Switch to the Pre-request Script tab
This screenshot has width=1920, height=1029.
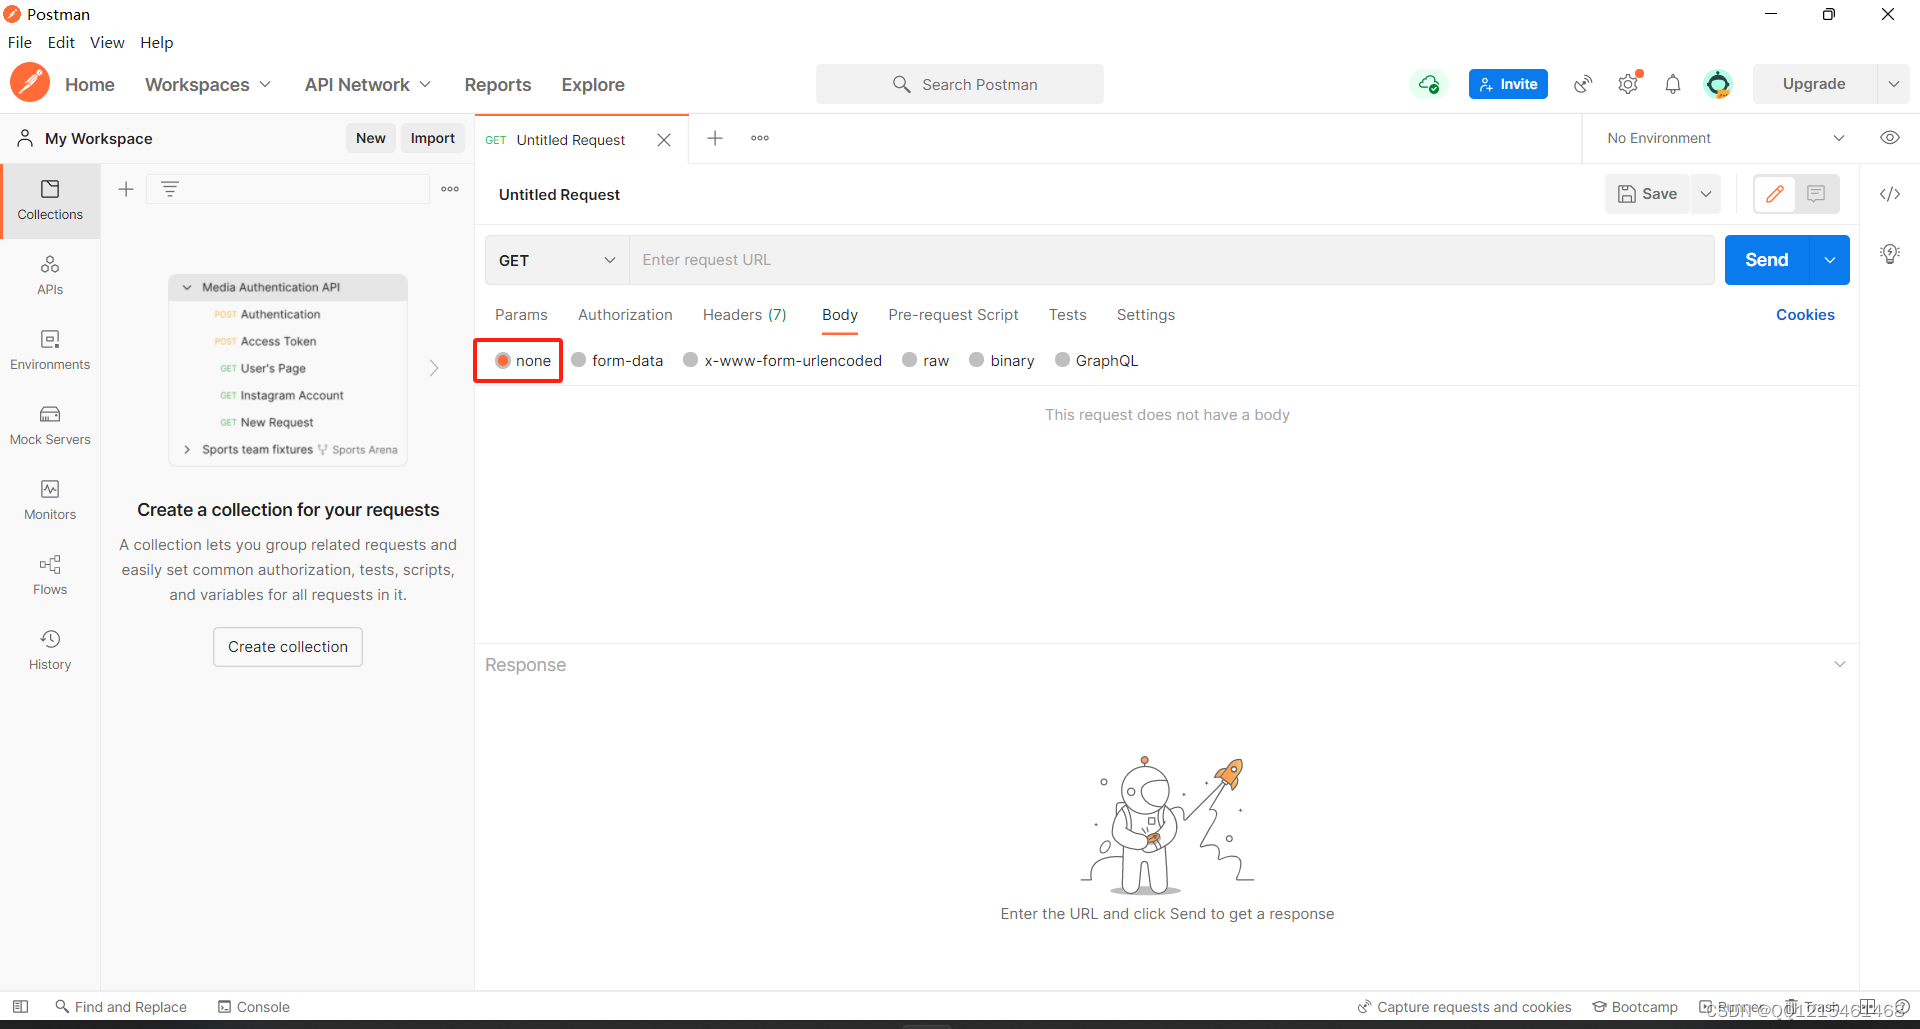[x=953, y=315]
